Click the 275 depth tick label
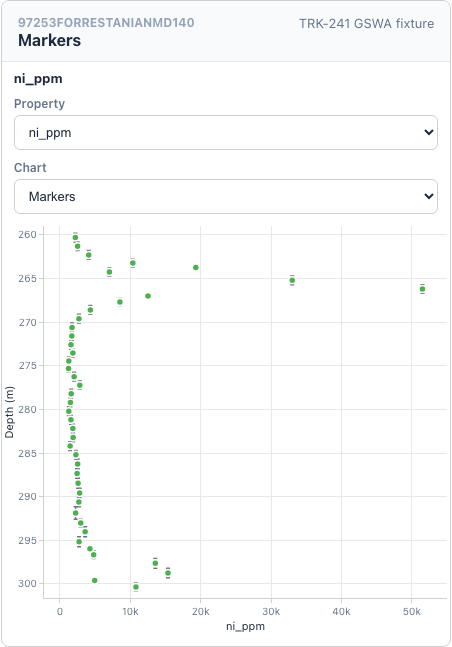Viewport: 452px width, 647px height. pos(28,366)
